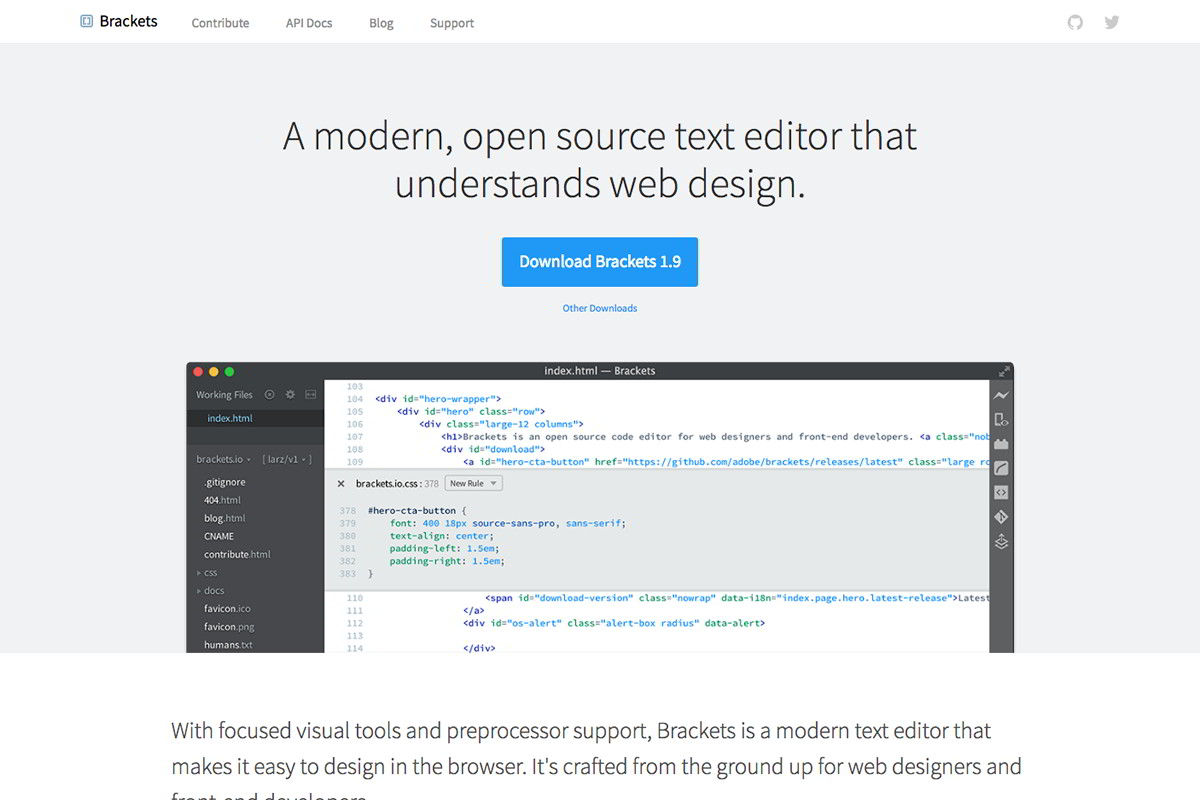Image resolution: width=1200 pixels, height=800 pixels.
Task: Select the .gitignore file
Action: coord(225,483)
